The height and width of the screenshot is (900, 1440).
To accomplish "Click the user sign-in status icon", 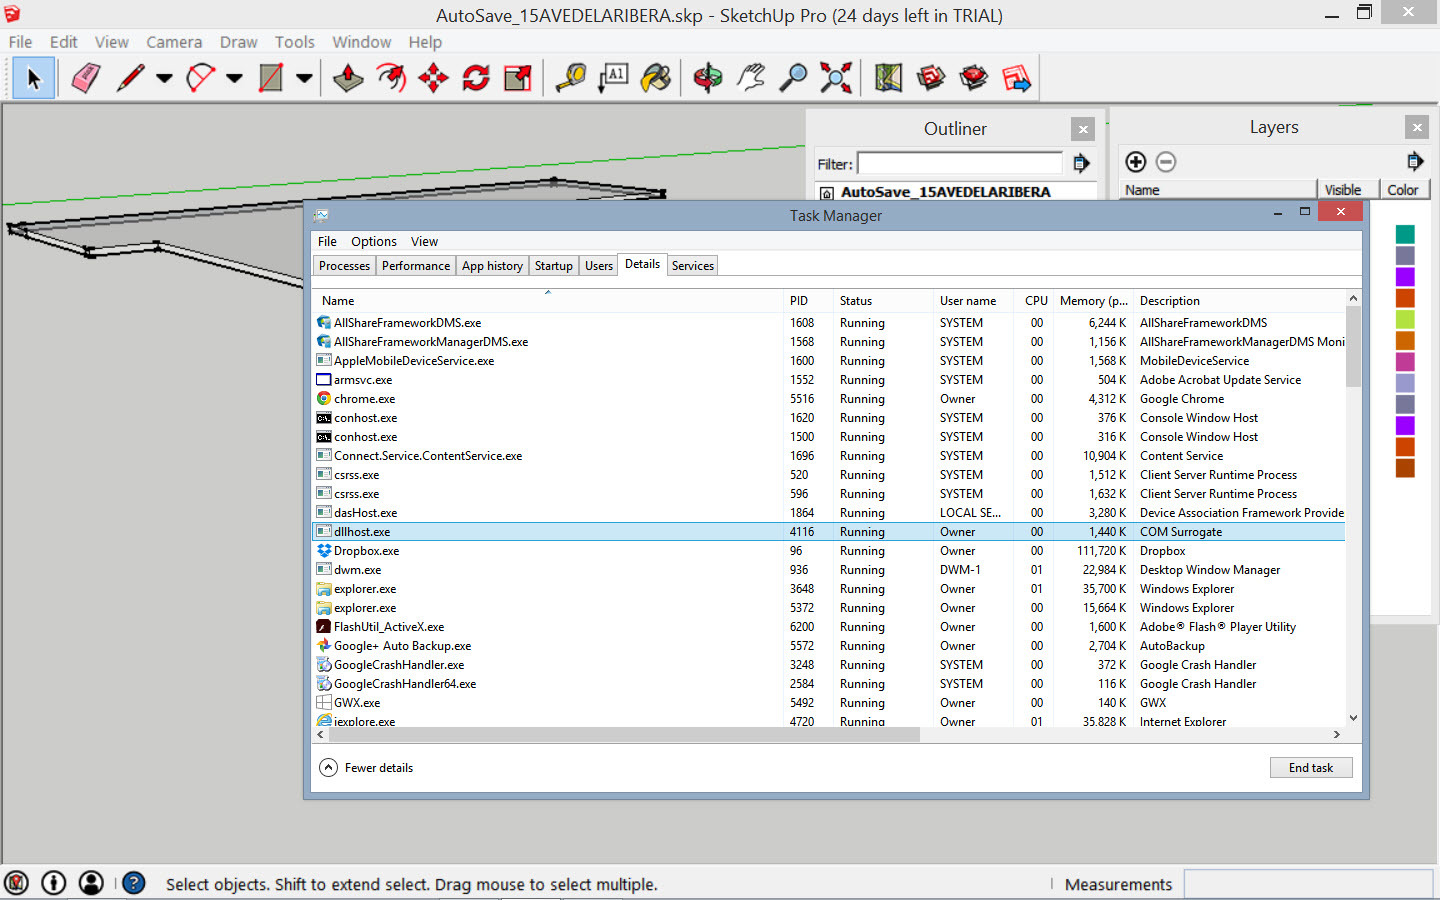I will 91,883.
